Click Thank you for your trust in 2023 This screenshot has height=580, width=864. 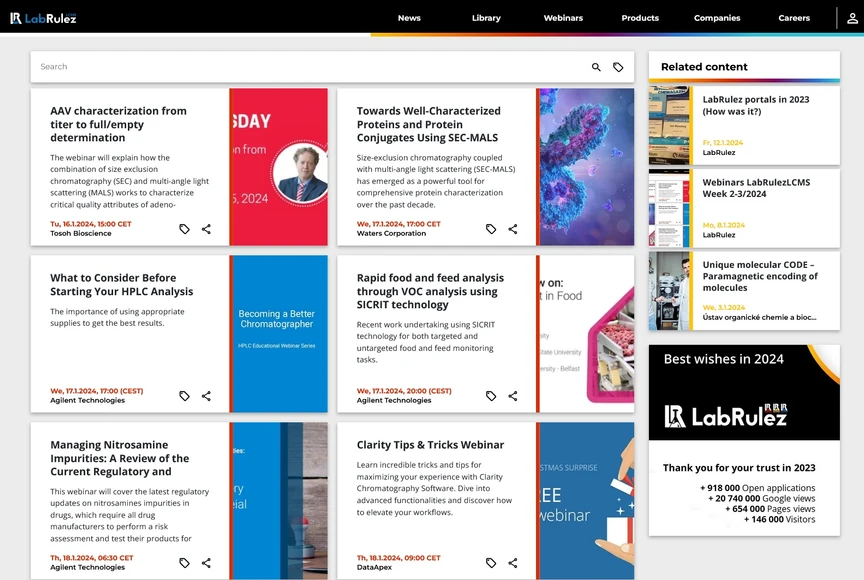pos(739,468)
